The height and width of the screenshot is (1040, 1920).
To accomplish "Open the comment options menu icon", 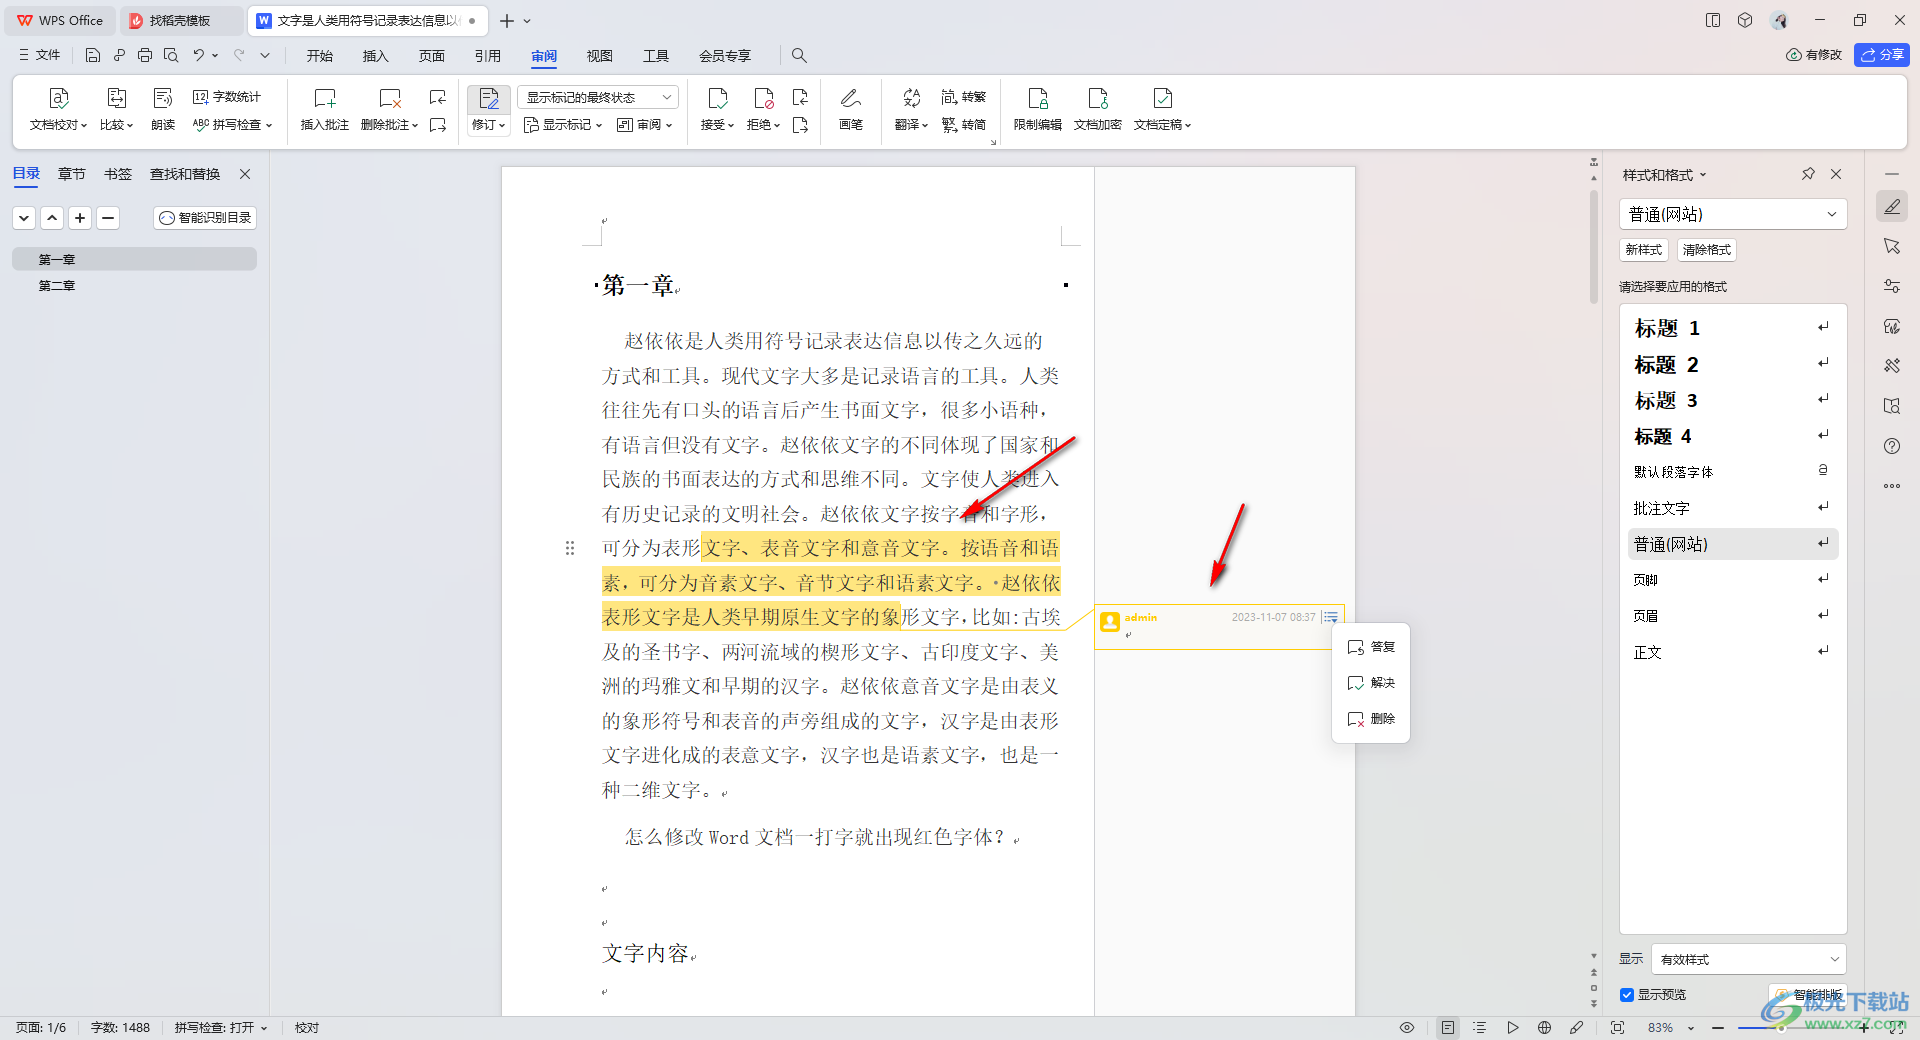I will [x=1330, y=617].
